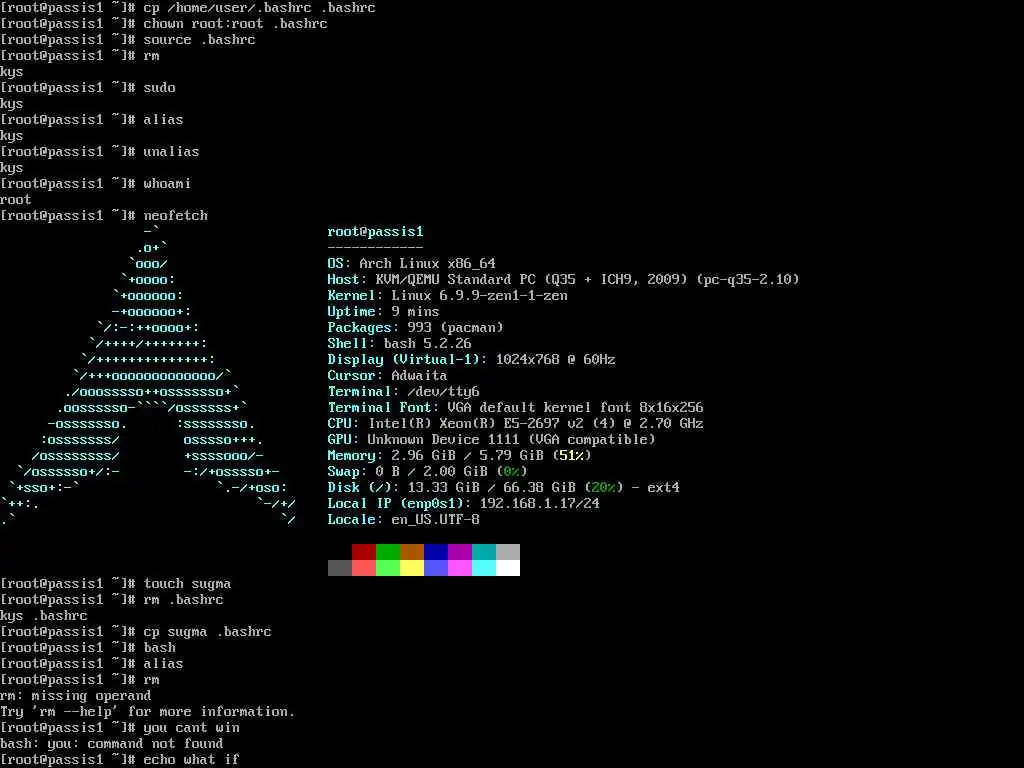
Task: Click the "Try 'rm --help' for more information." line
Action: coord(148,712)
